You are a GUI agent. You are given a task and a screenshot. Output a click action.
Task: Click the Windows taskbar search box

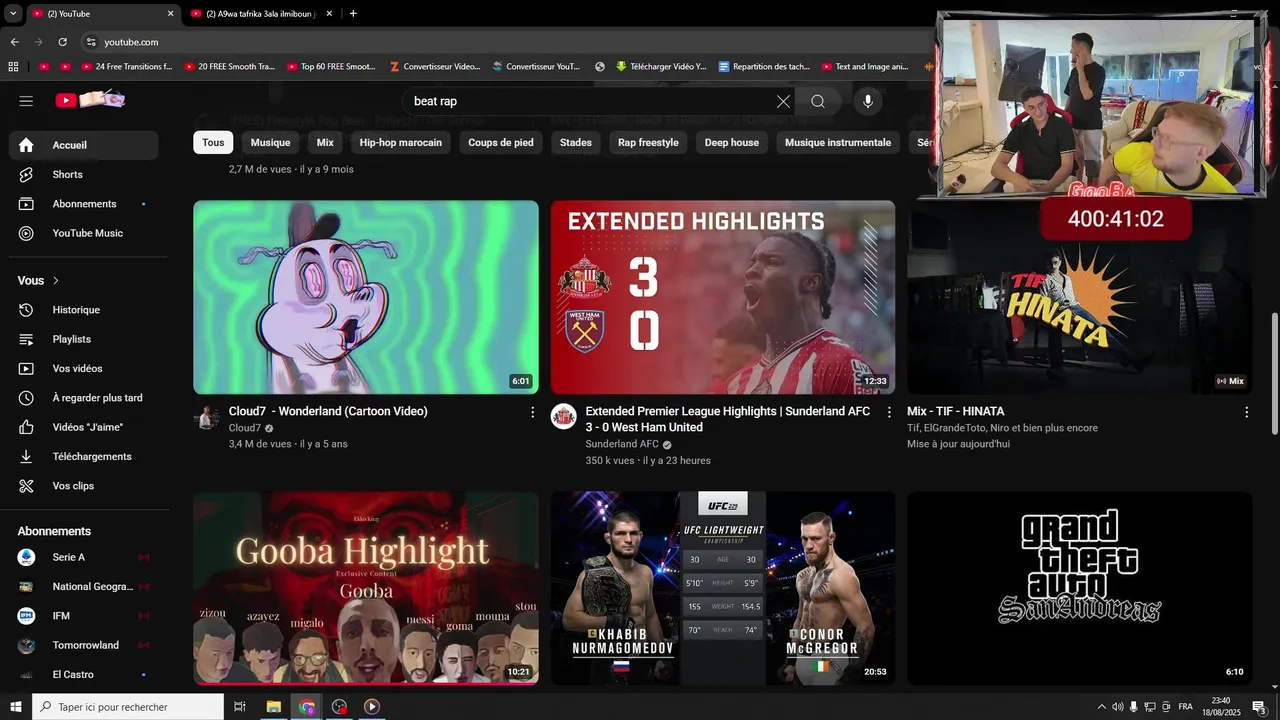click(x=128, y=707)
